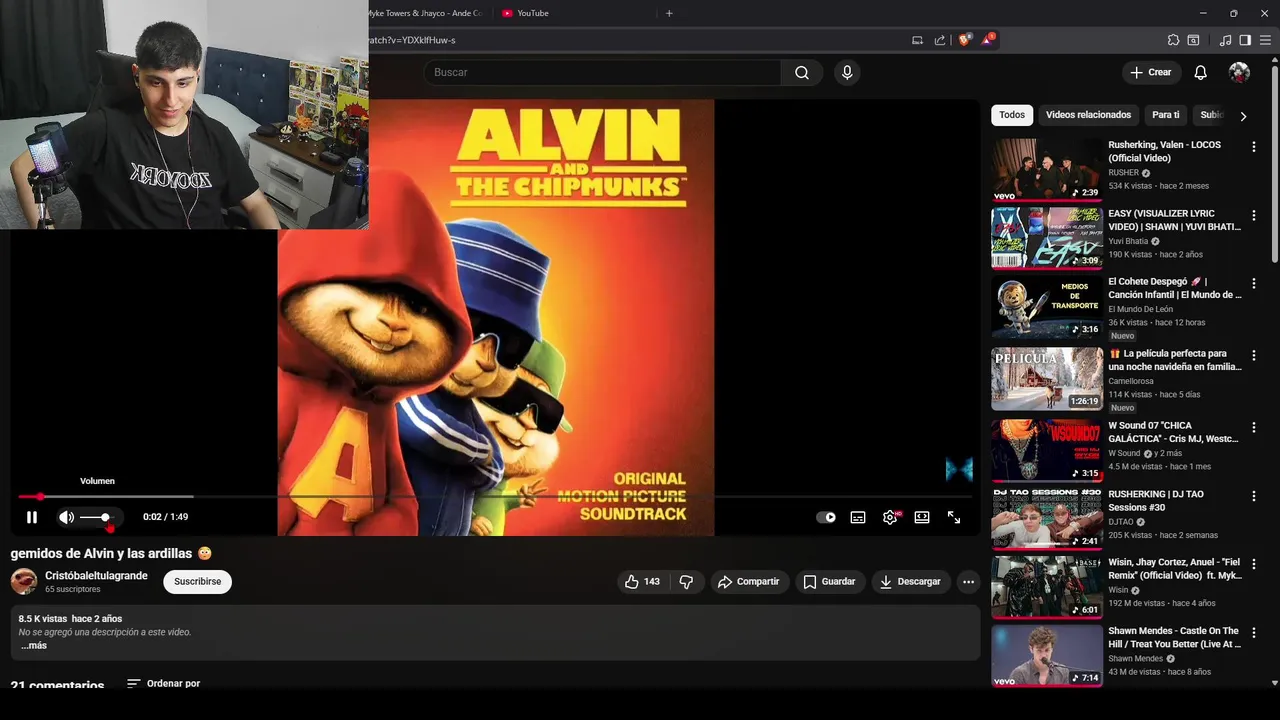Open the notifications bell
The image size is (1280, 720).
point(1200,72)
